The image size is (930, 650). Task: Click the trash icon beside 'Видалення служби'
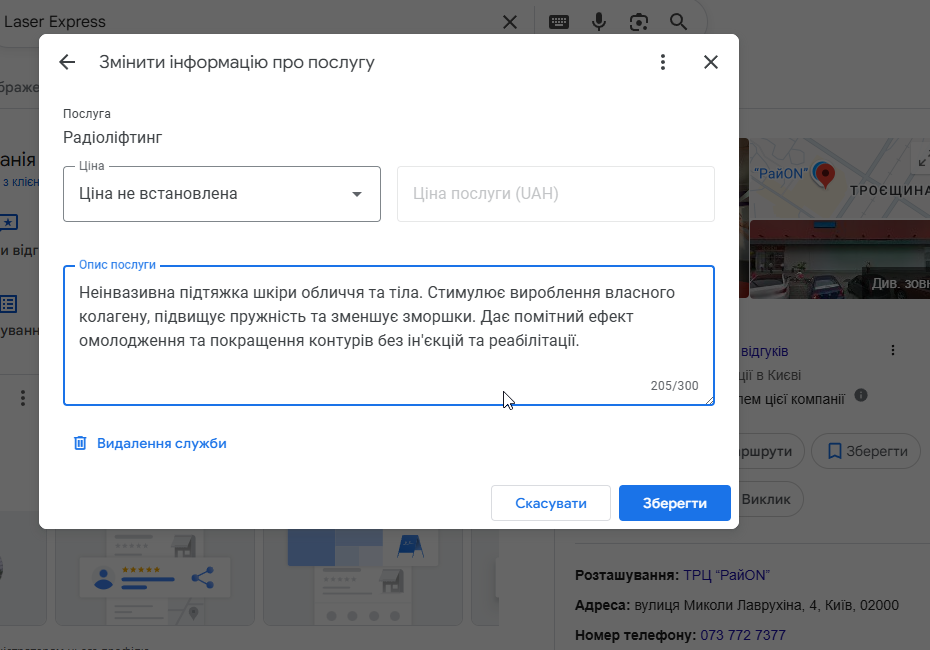[80, 443]
